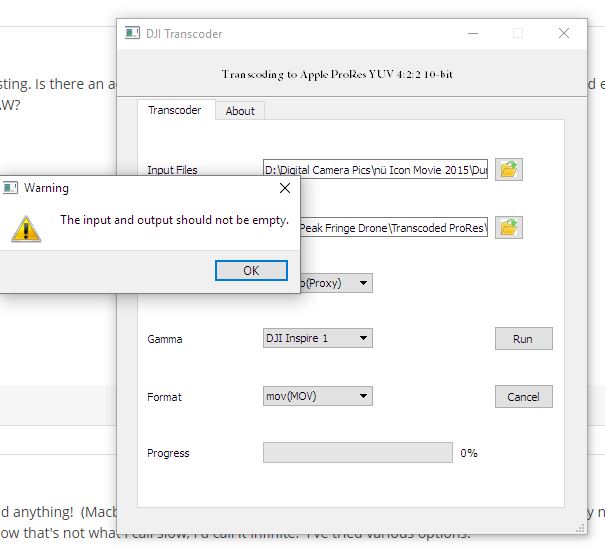The width and height of the screenshot is (605, 550).
Task: Click the 0% progress value
Action: pyautogui.click(x=469, y=453)
